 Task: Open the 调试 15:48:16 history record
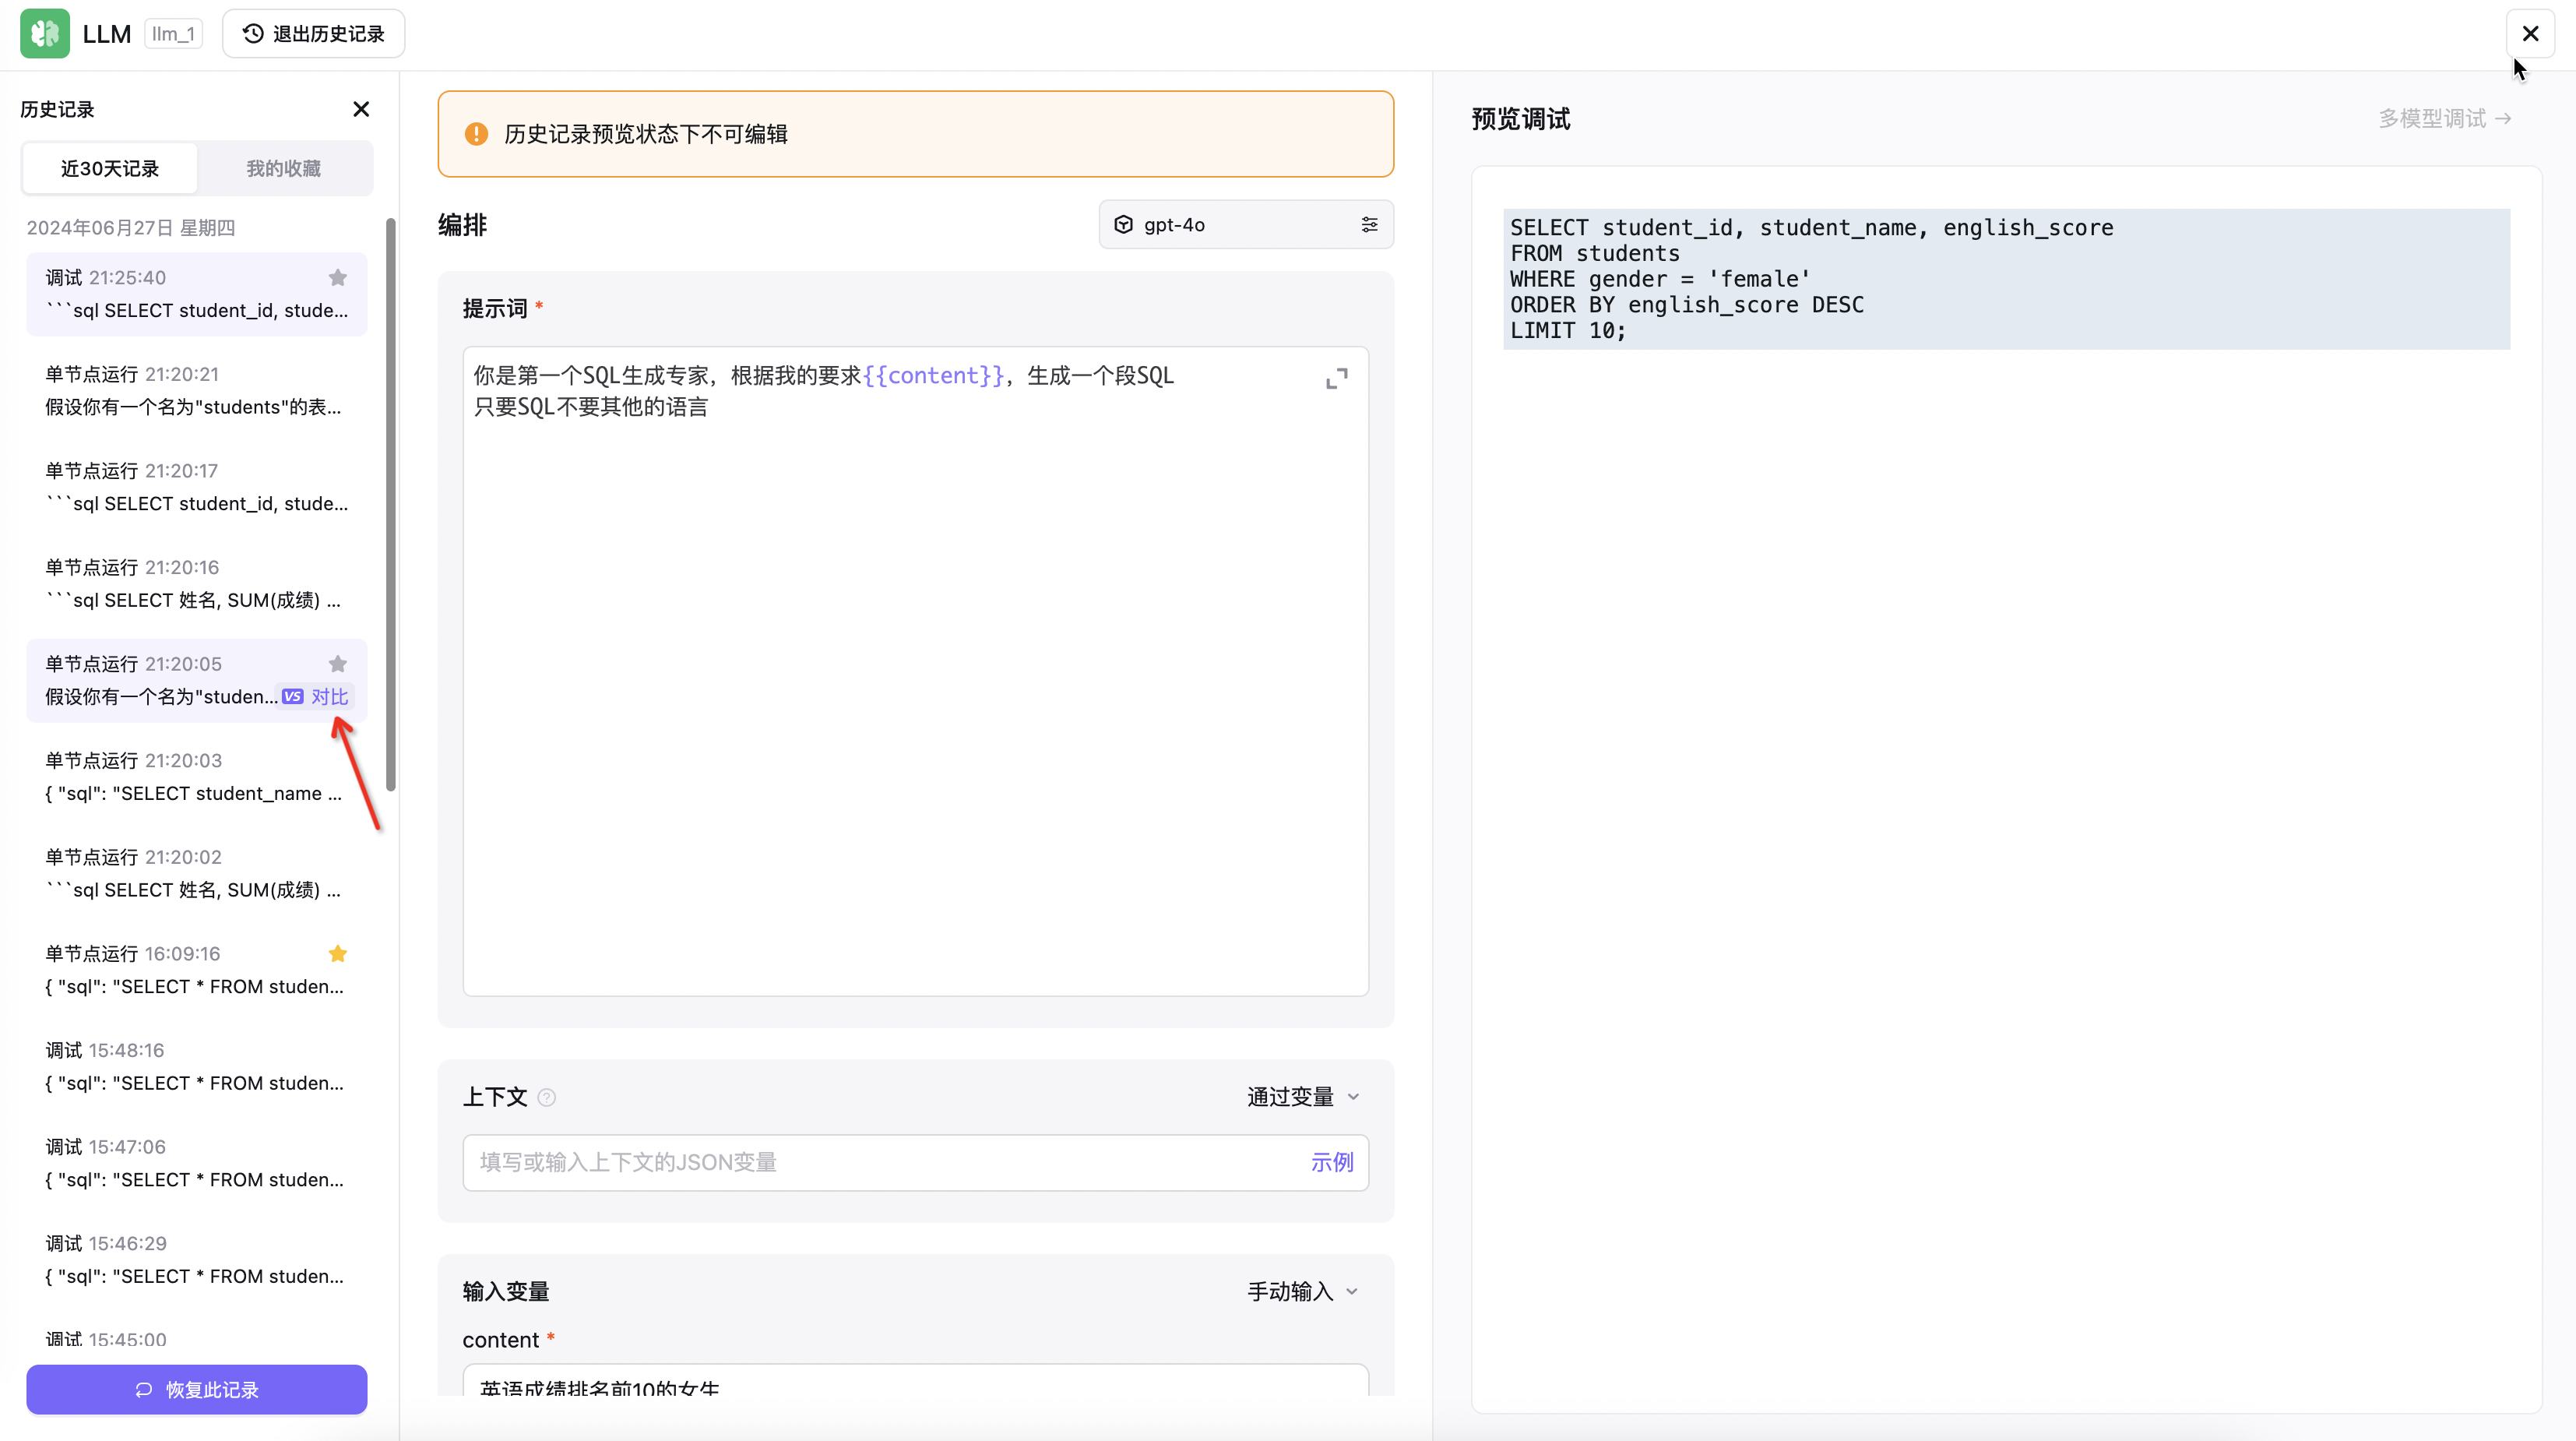click(x=197, y=1067)
